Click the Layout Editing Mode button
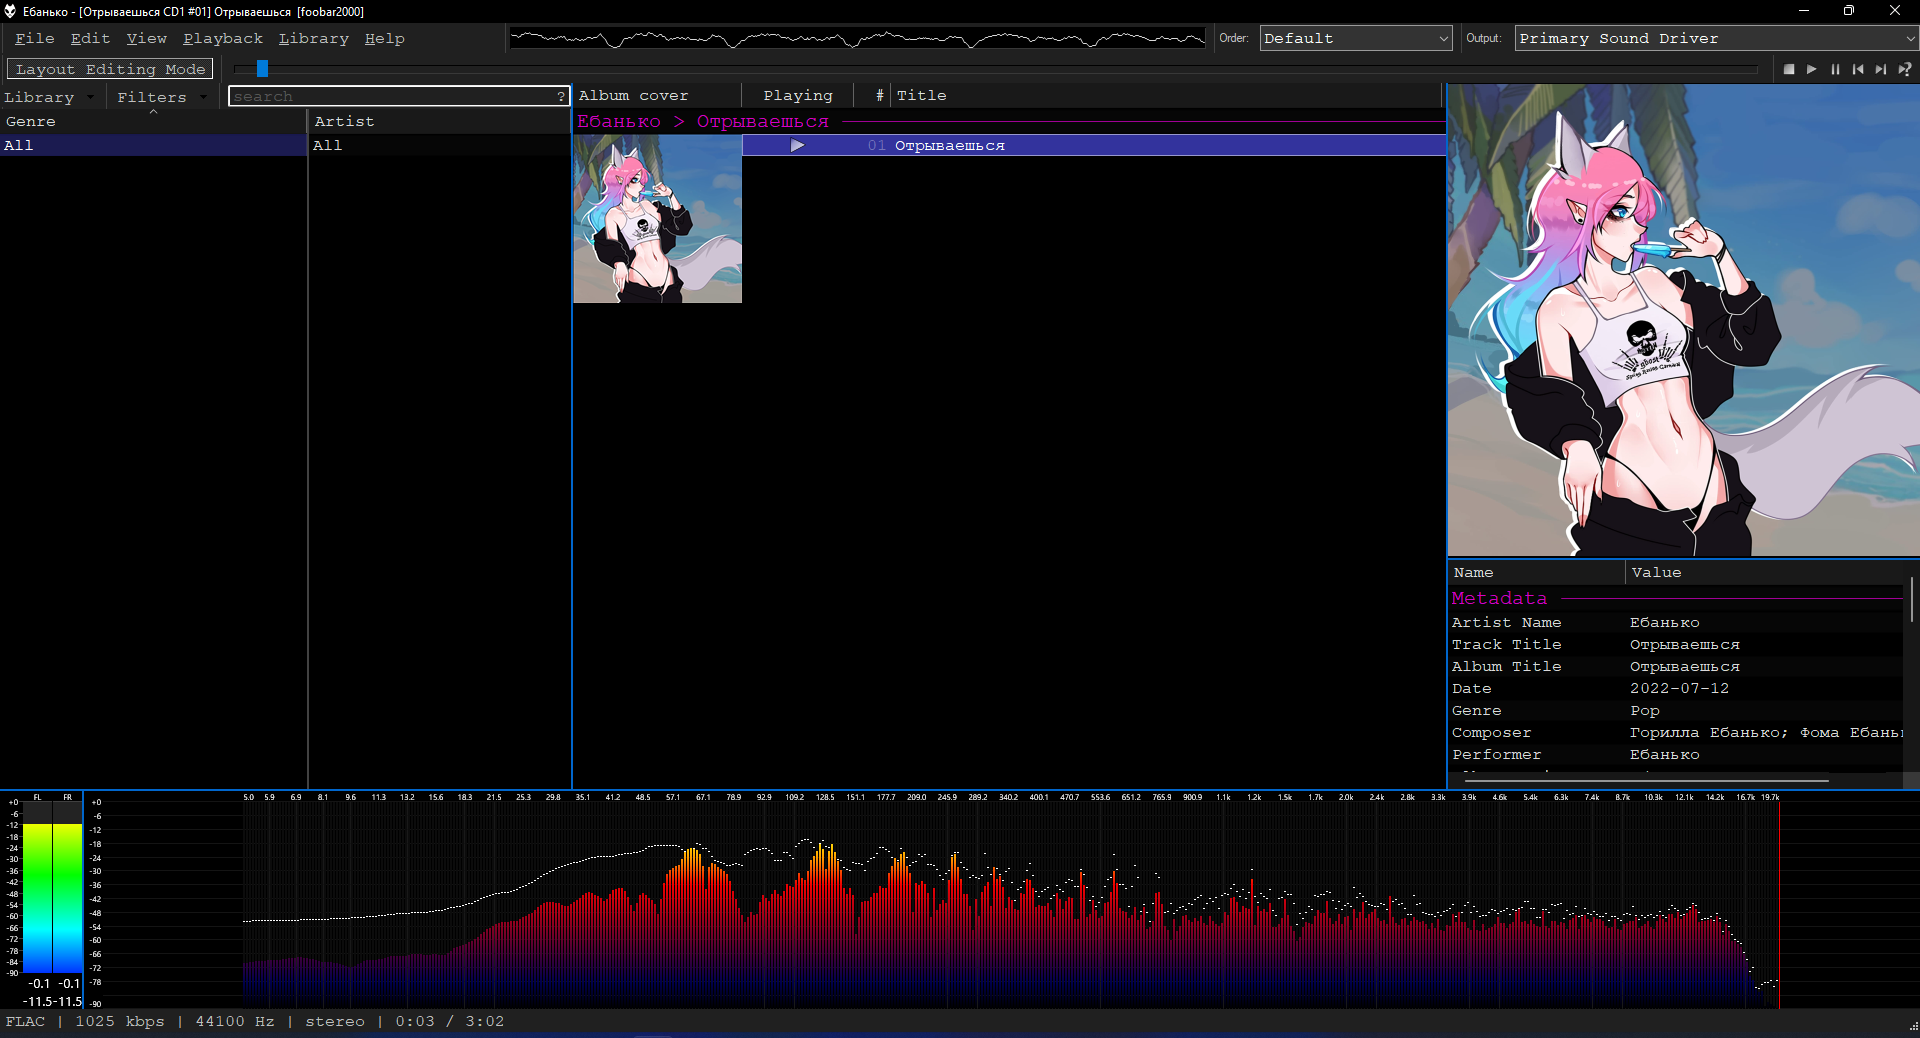Image resolution: width=1920 pixels, height=1038 pixels. point(110,69)
